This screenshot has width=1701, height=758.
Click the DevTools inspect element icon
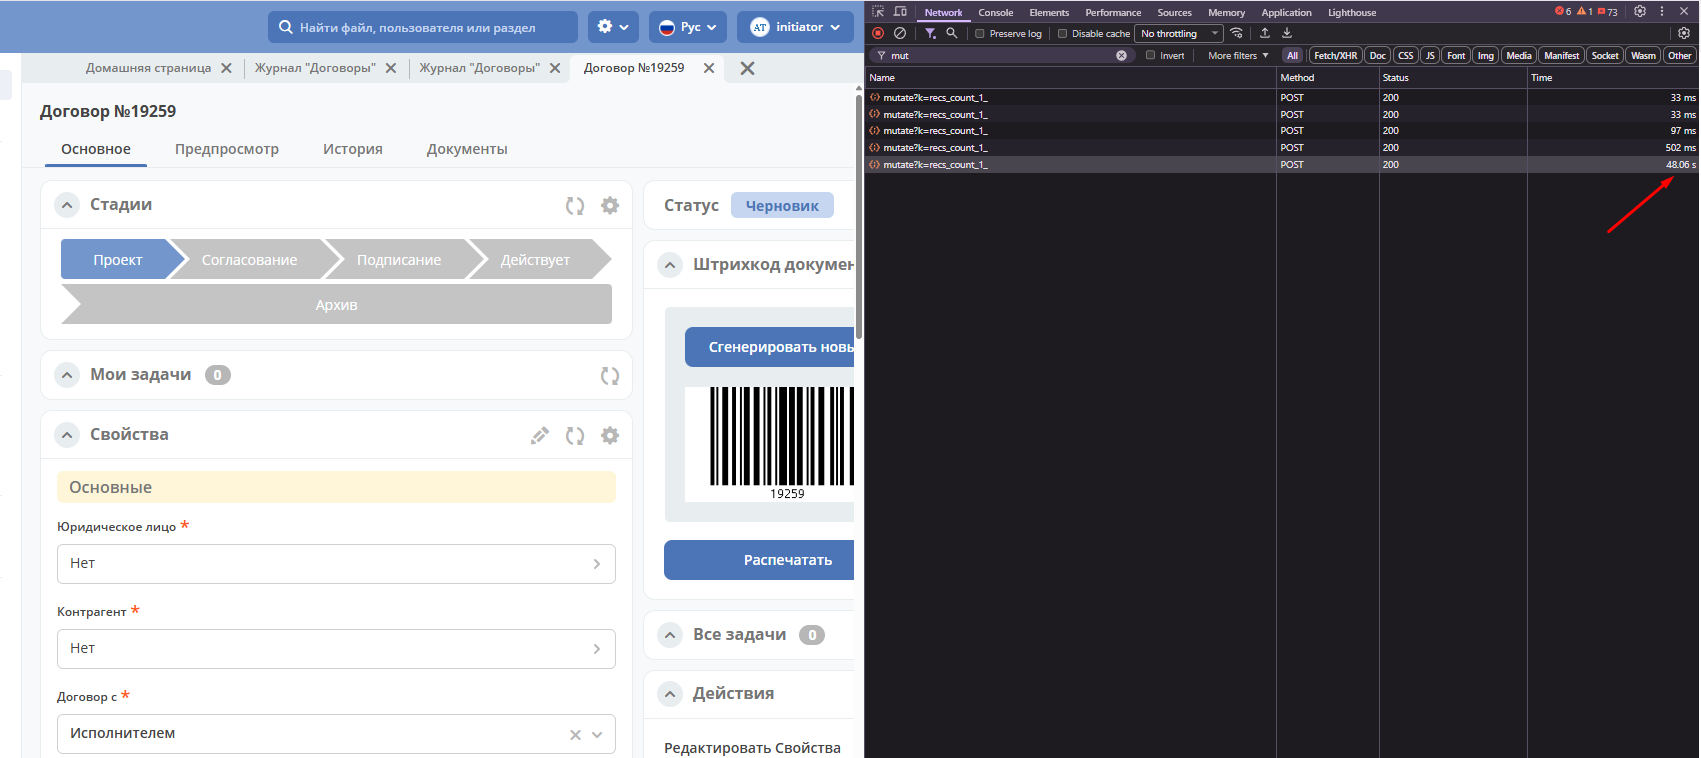click(x=878, y=12)
